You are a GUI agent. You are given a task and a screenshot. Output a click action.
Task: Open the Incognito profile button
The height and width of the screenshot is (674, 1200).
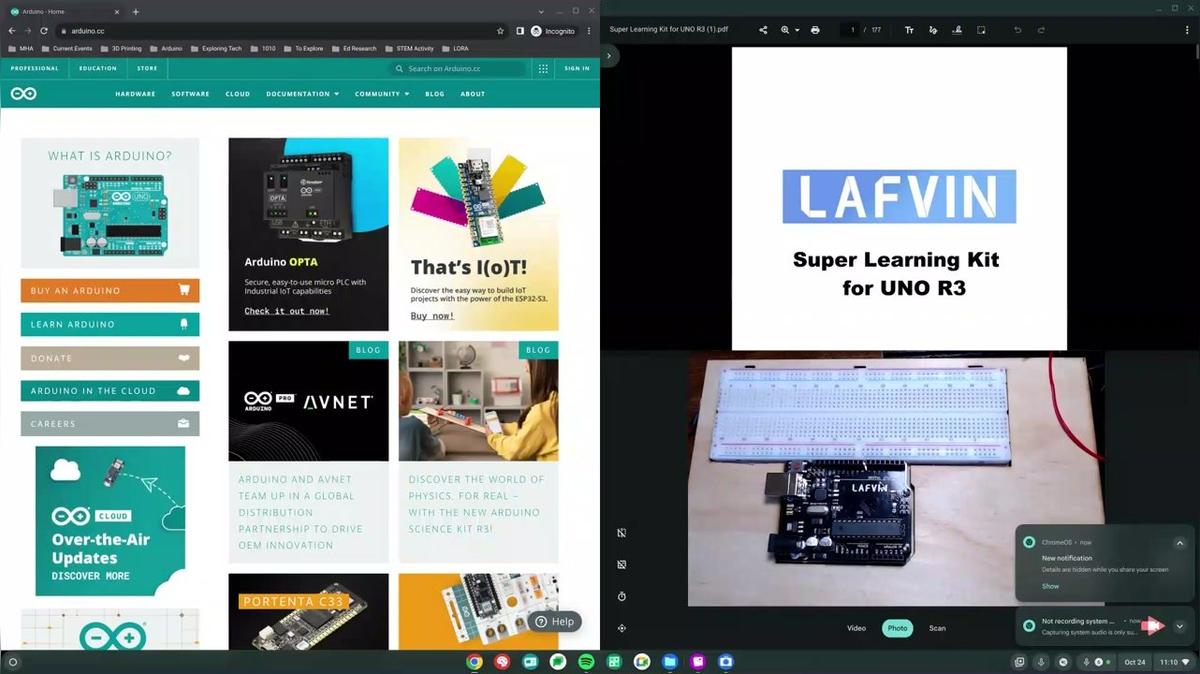click(553, 31)
